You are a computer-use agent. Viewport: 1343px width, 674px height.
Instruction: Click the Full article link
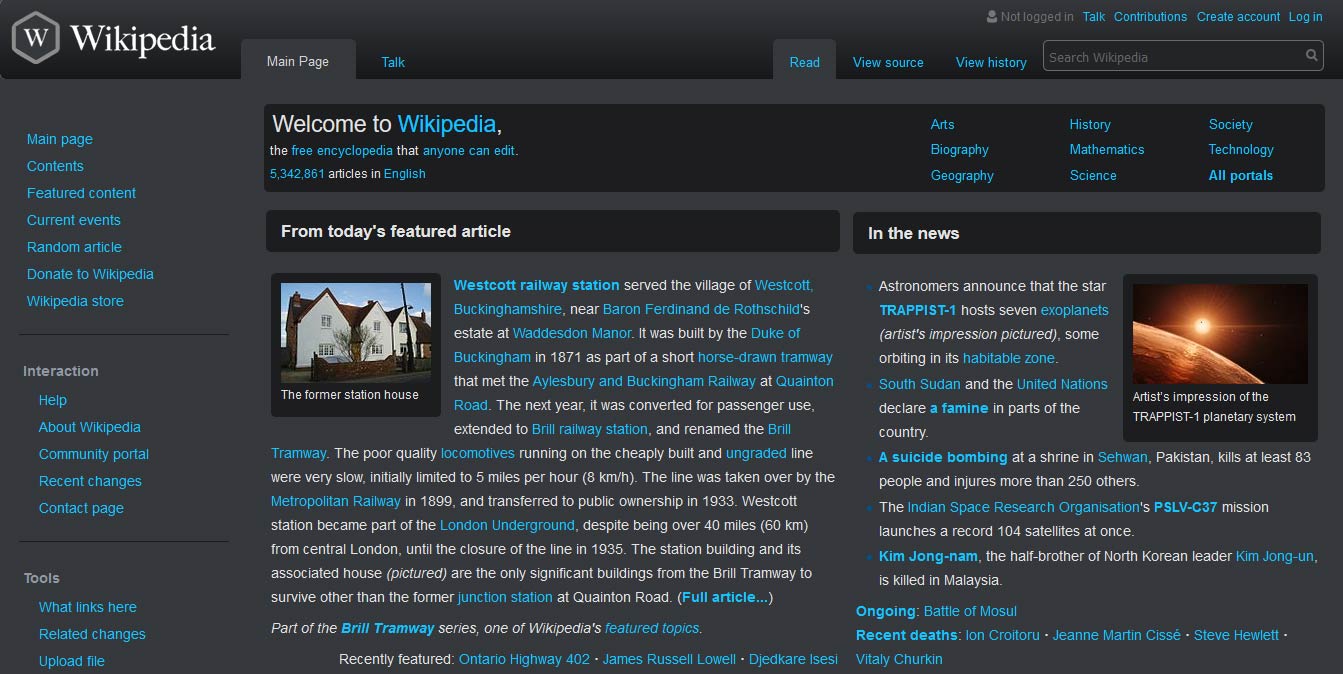(x=723, y=597)
